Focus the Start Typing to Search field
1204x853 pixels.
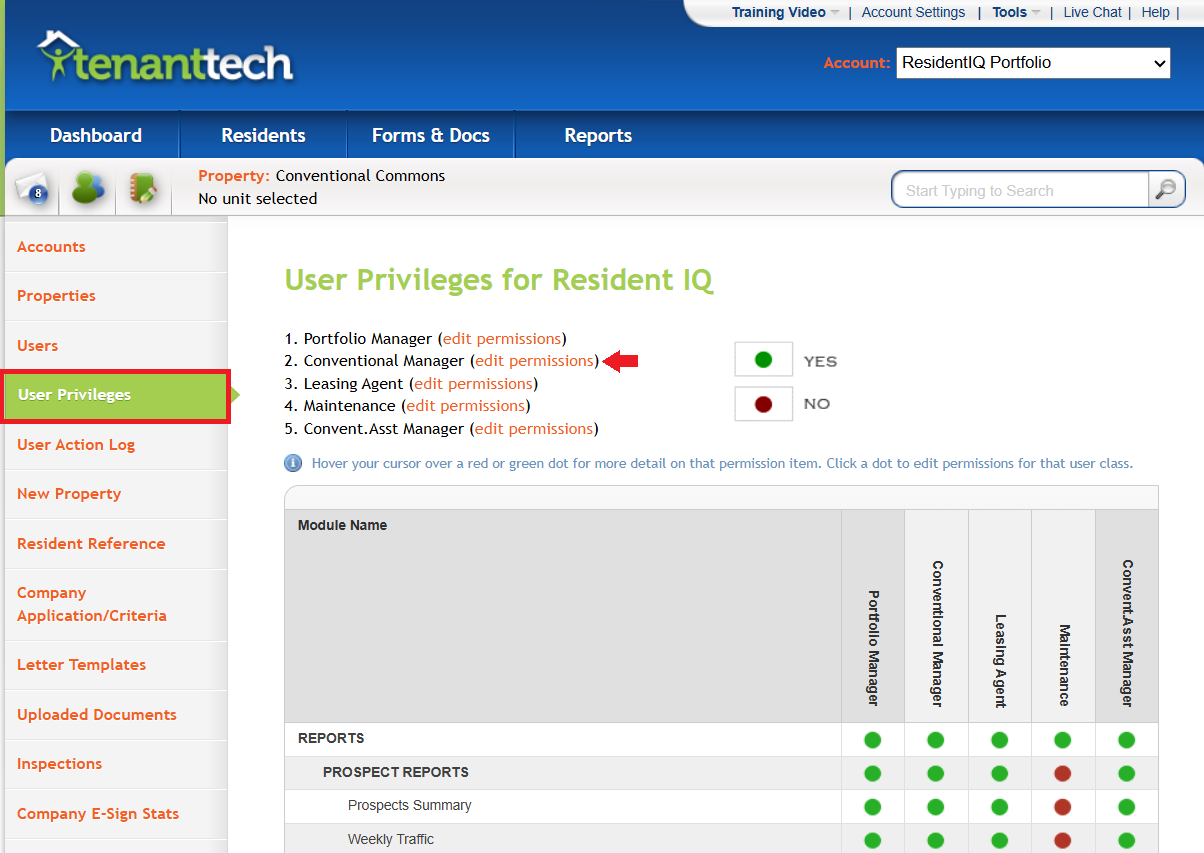[1020, 190]
